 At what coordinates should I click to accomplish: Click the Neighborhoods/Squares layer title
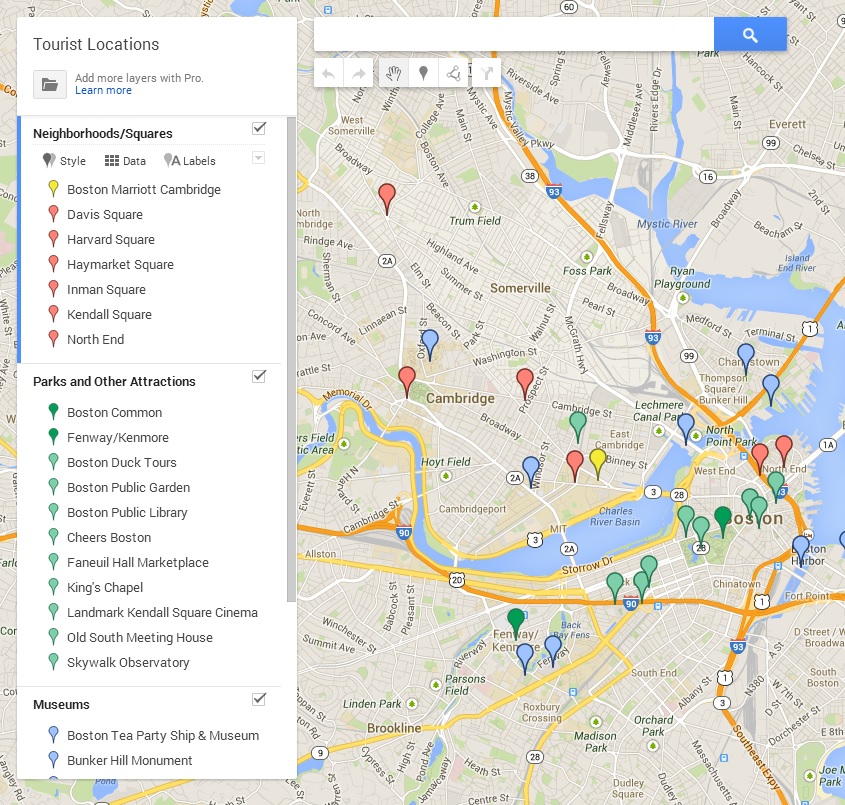coord(103,134)
